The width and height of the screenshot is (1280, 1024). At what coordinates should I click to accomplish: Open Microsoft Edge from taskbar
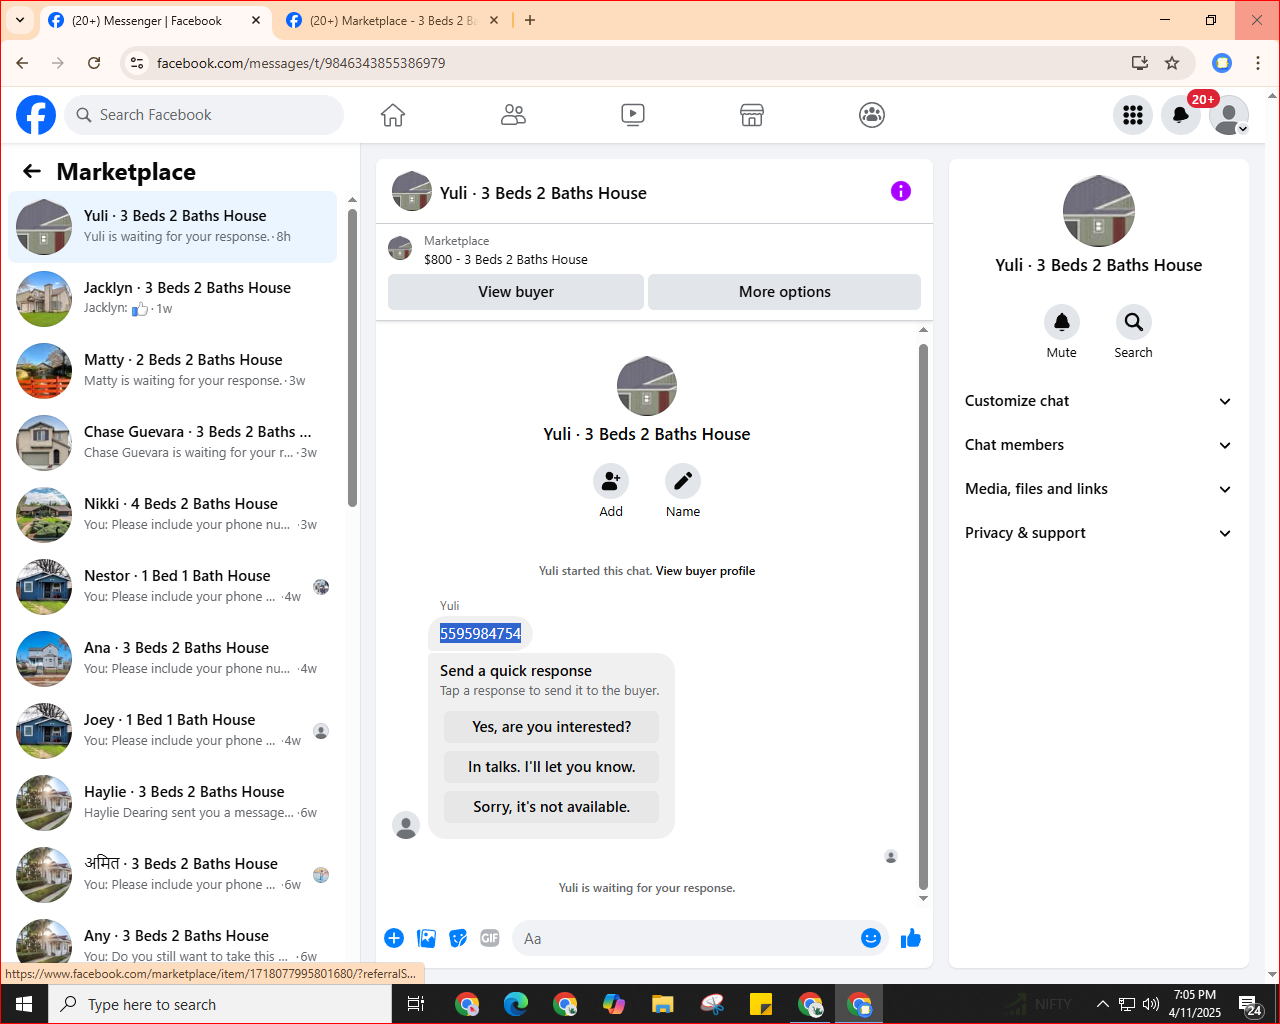coord(516,1004)
